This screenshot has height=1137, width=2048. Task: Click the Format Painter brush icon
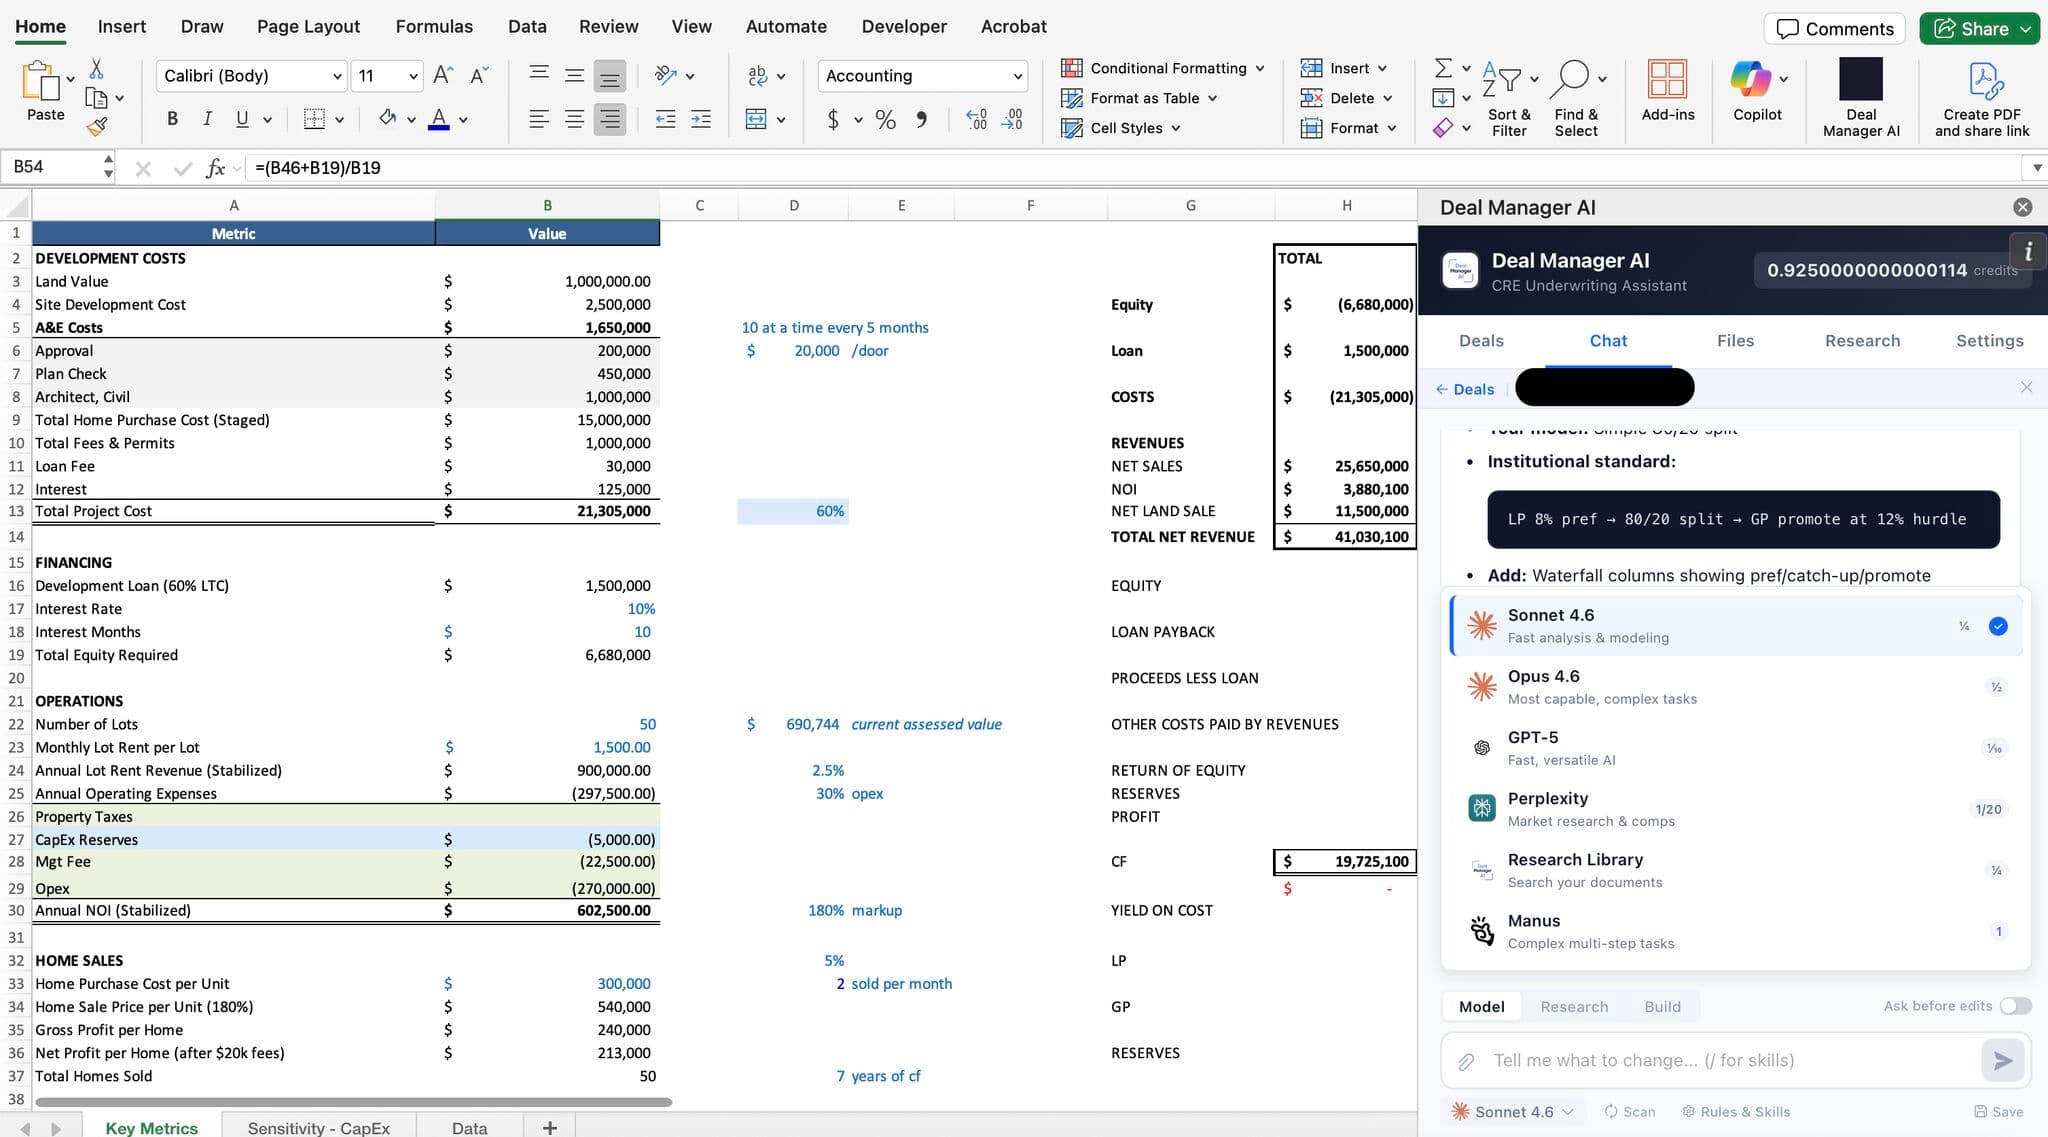(x=96, y=127)
